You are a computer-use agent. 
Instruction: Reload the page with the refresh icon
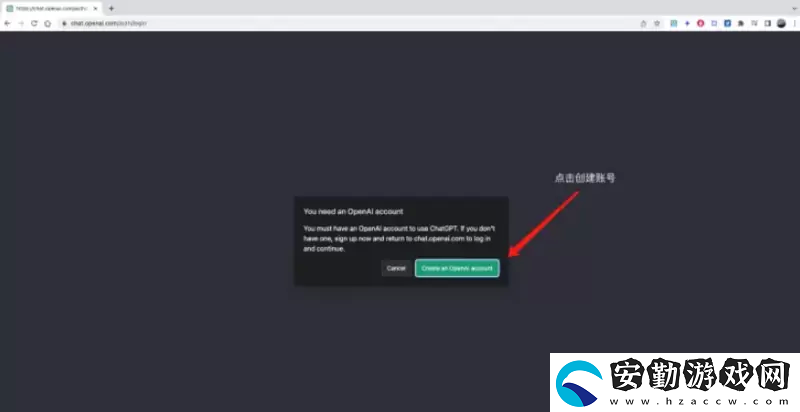(x=34, y=23)
